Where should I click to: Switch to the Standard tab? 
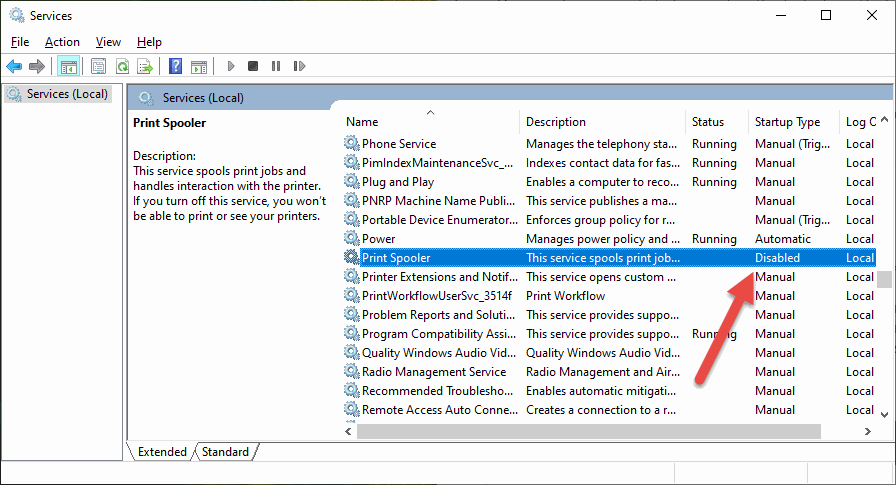click(x=226, y=452)
